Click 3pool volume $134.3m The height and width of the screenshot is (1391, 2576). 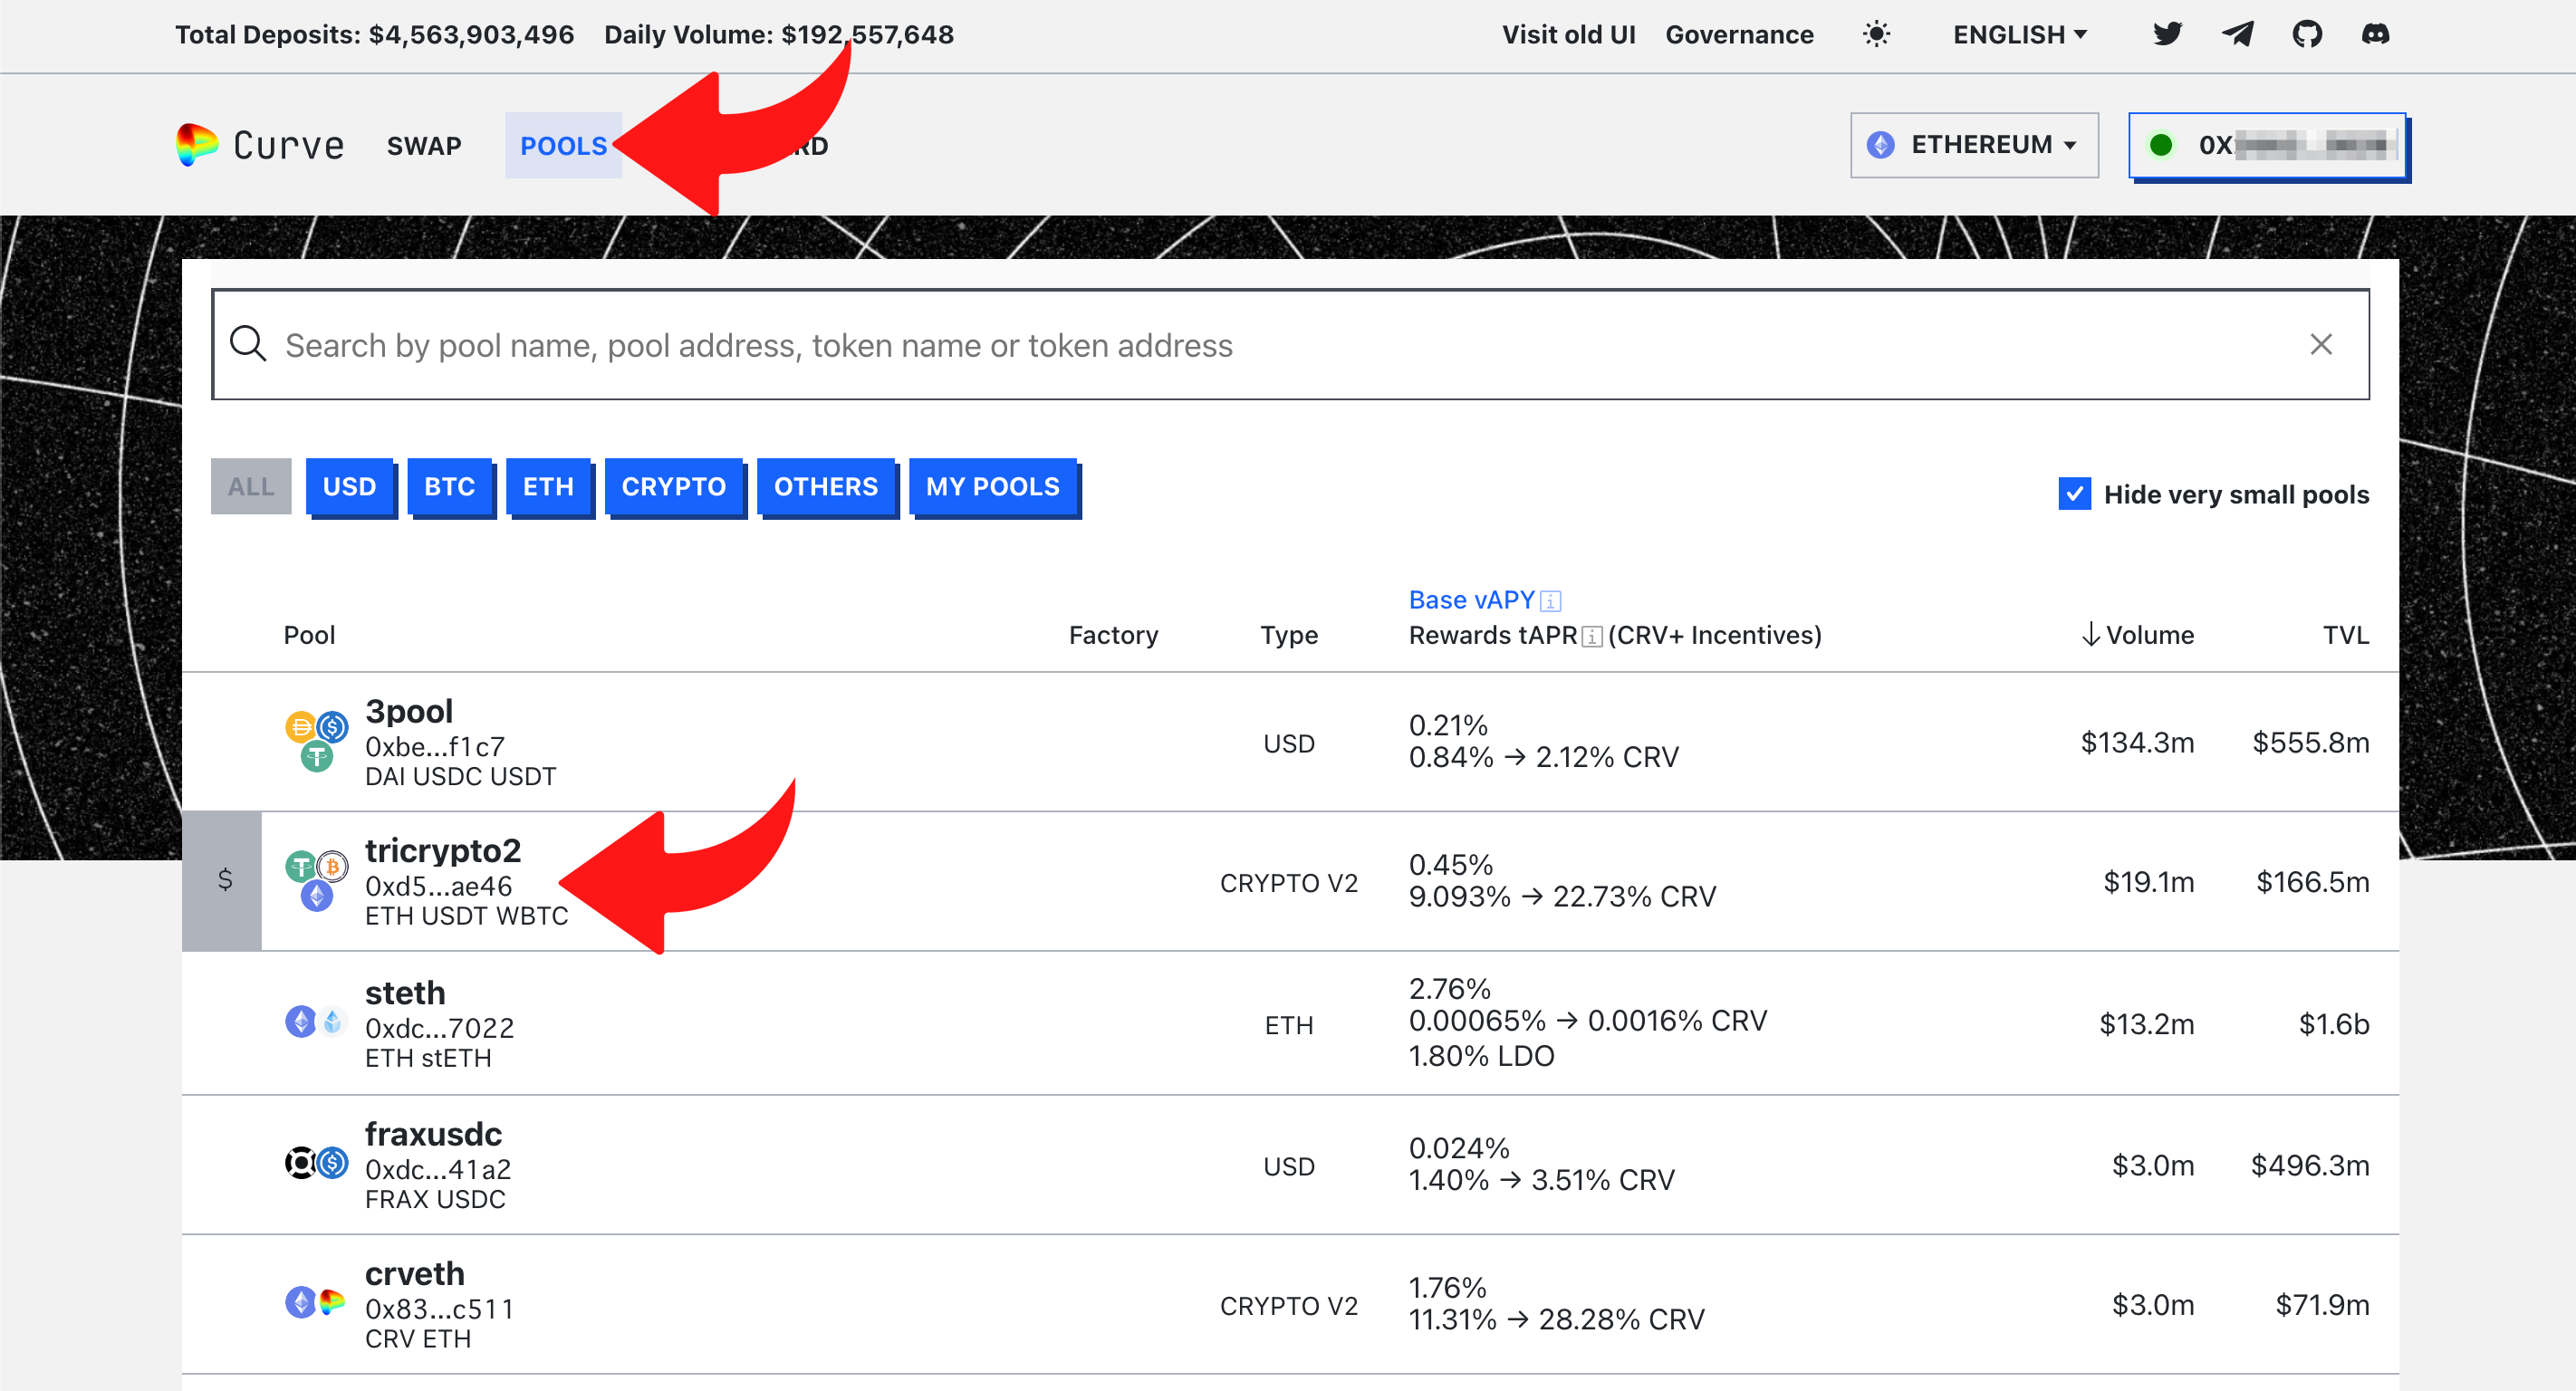tap(2137, 742)
